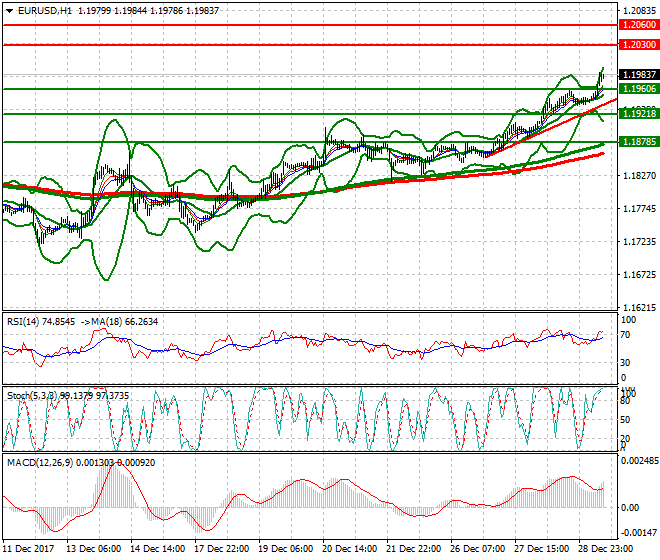This screenshot has height=560, width=660.
Task: Click the MACD scale value -0.00147
Action: point(639,533)
